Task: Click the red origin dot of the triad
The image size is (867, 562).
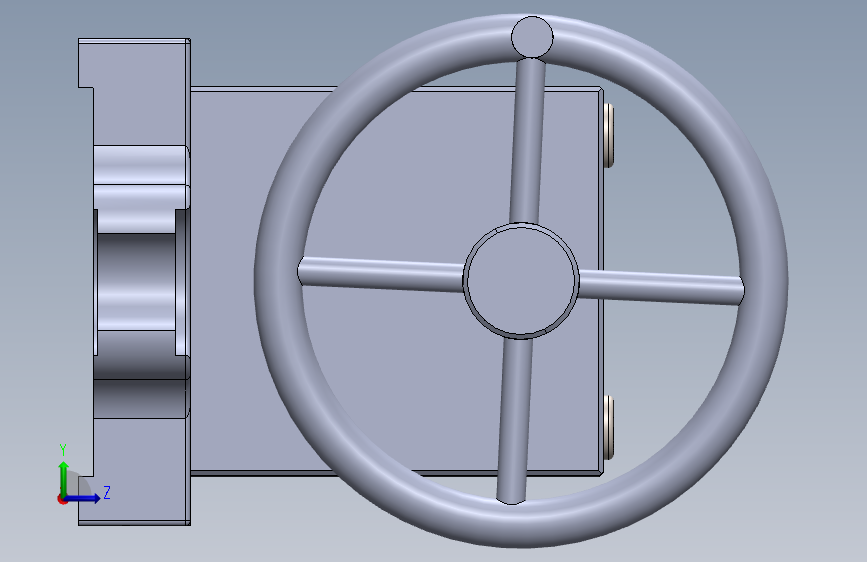Action: tap(61, 499)
